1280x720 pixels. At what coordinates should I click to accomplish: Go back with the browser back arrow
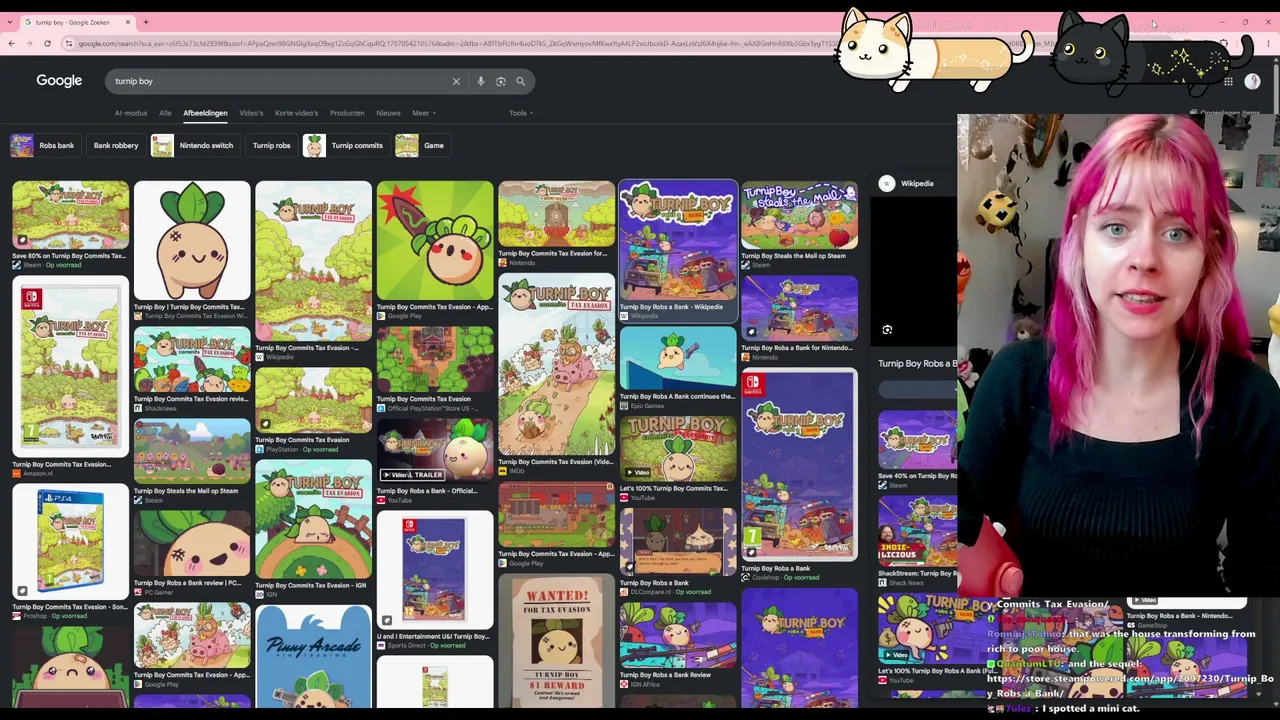(x=11, y=43)
